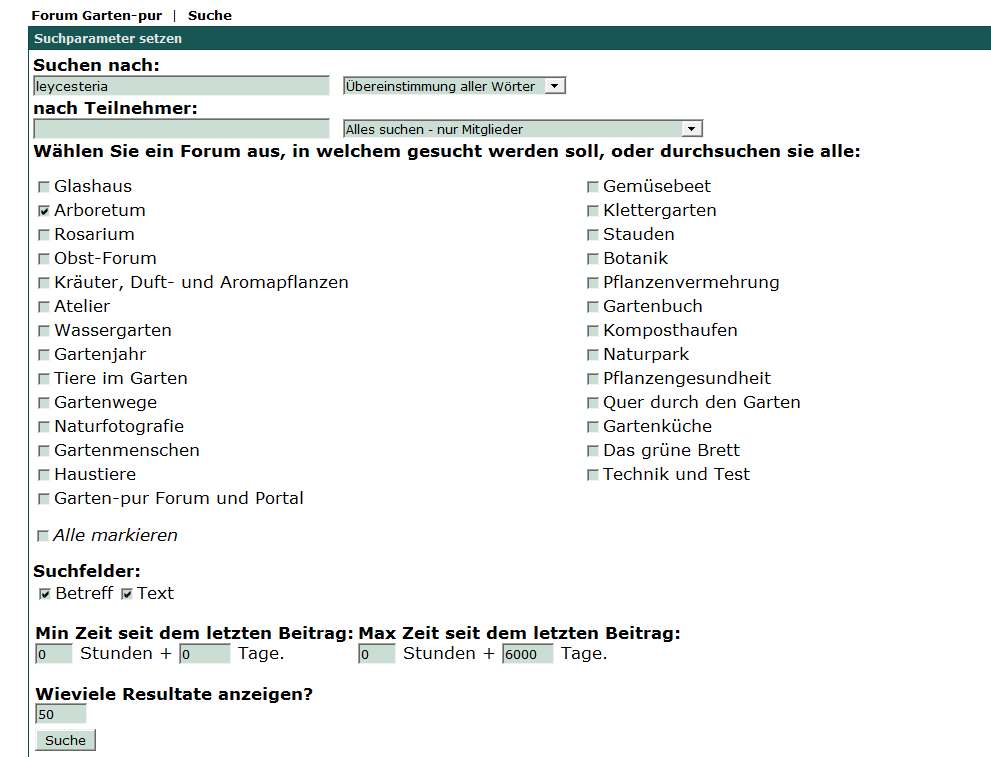Focus the empty Teilnehmer input field
Image resolution: width=991 pixels, height=757 pixels.
[180, 129]
